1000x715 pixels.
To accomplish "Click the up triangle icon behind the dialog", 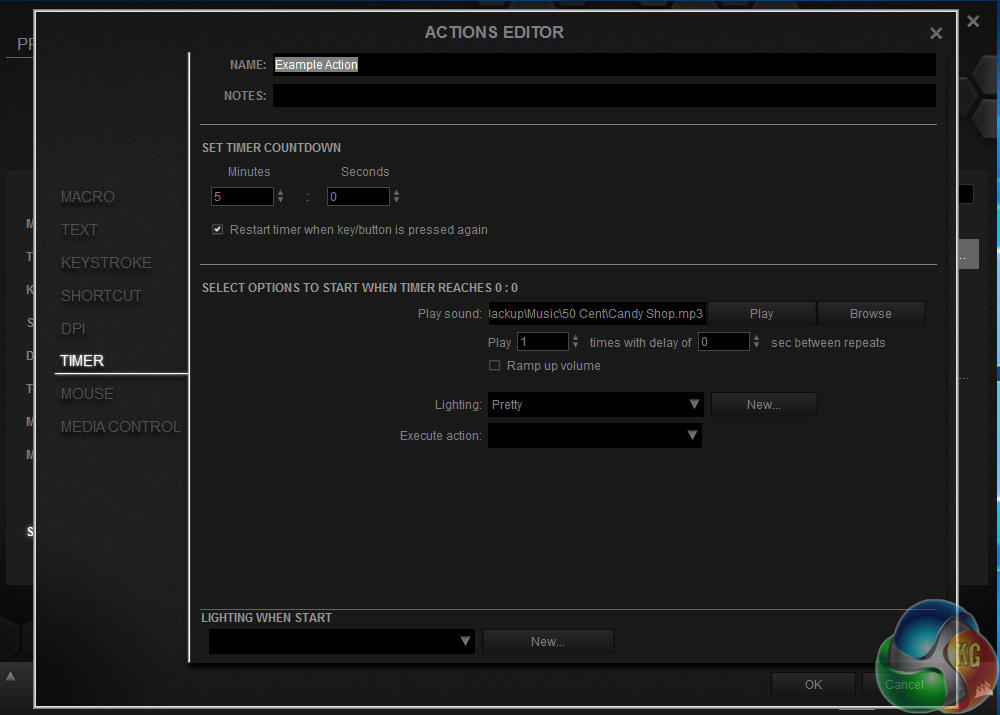I will [x=10, y=676].
